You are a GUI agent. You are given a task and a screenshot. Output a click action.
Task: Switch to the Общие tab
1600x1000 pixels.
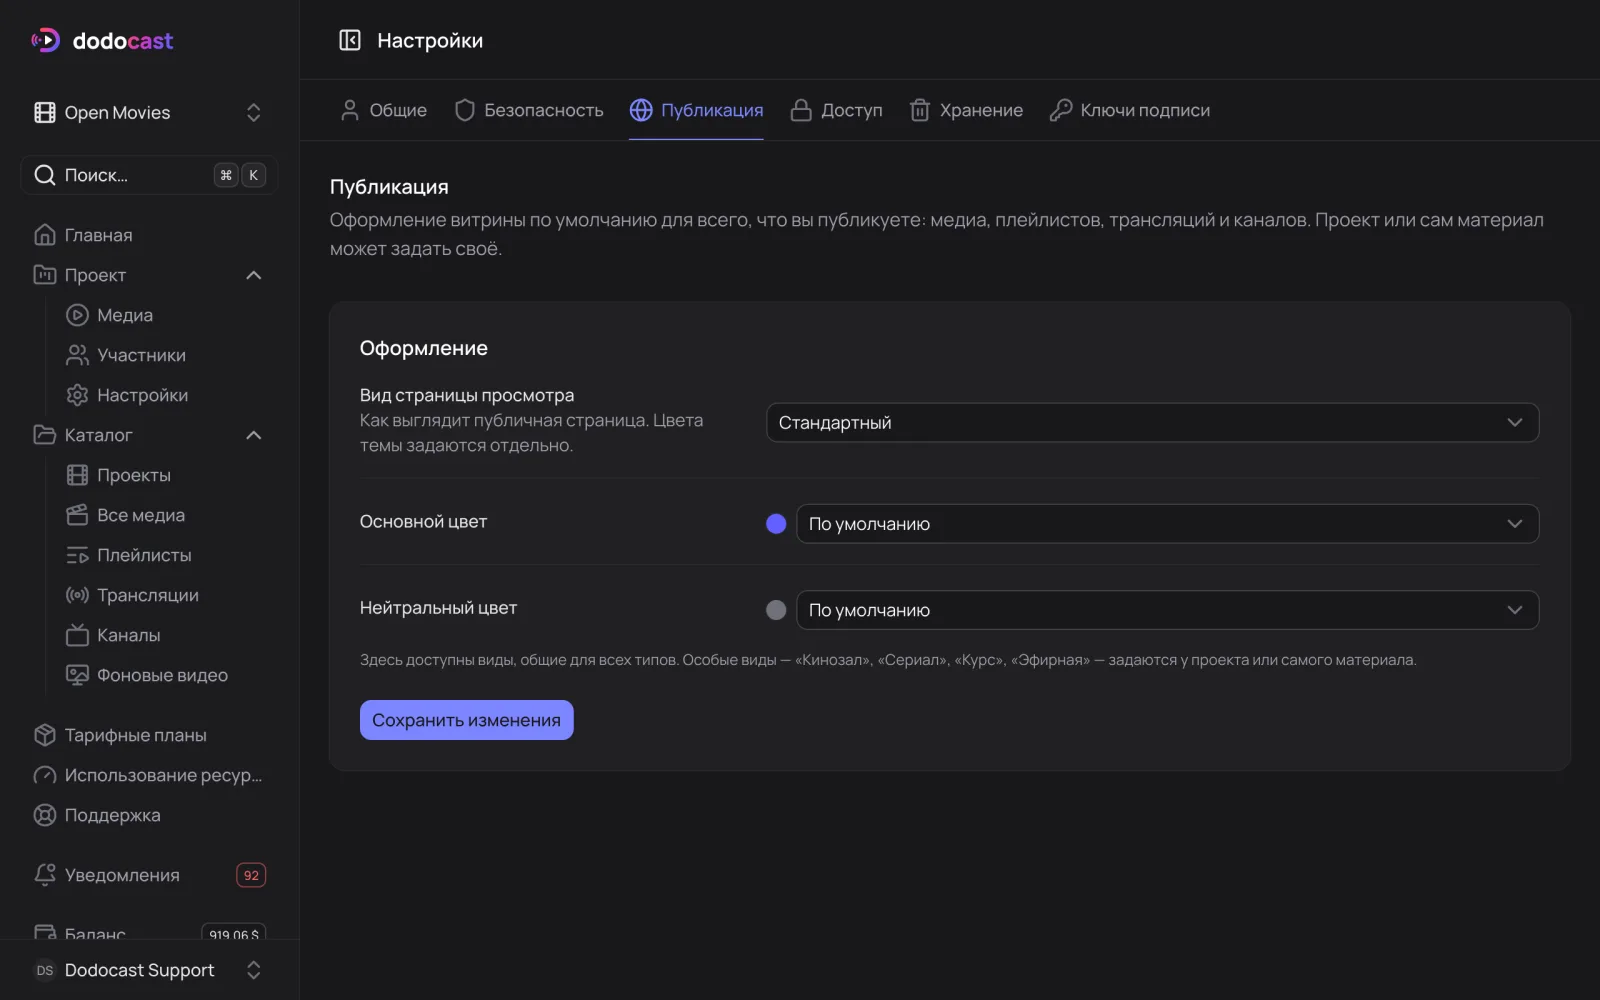(384, 110)
